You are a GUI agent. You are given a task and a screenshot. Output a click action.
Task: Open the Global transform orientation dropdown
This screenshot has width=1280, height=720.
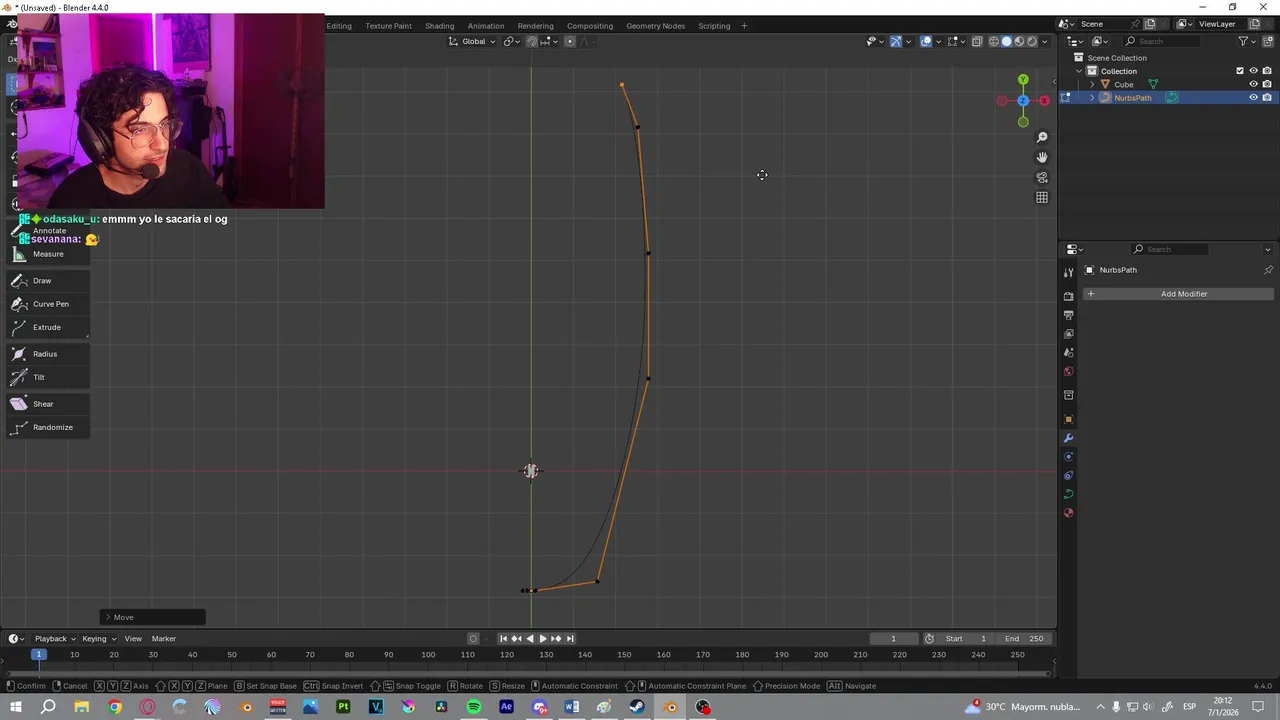point(472,41)
